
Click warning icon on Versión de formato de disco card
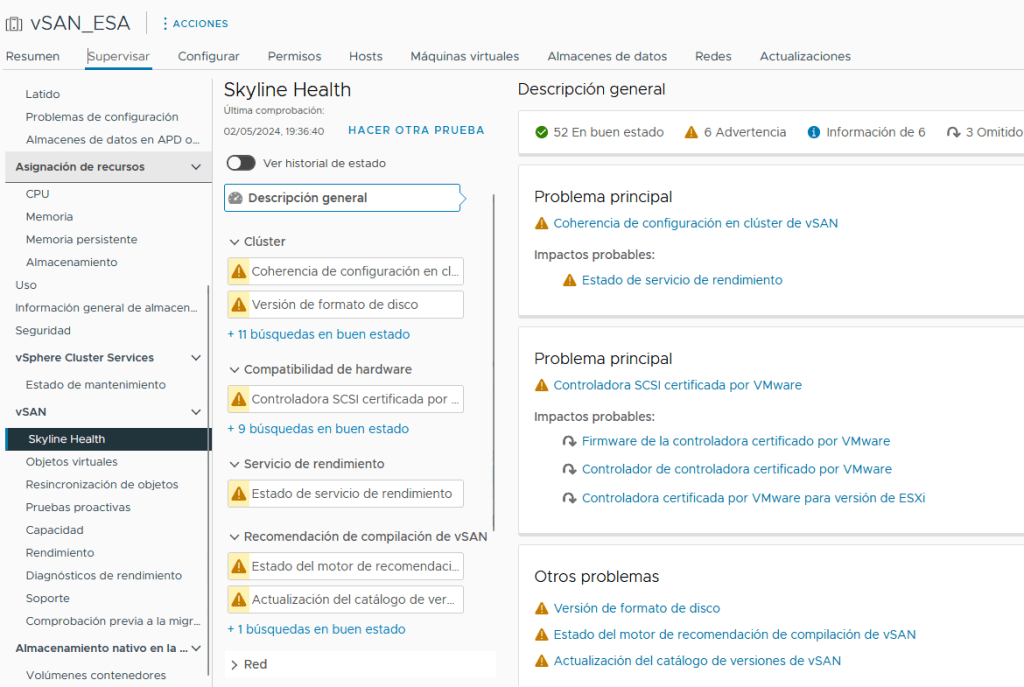pyautogui.click(x=239, y=305)
